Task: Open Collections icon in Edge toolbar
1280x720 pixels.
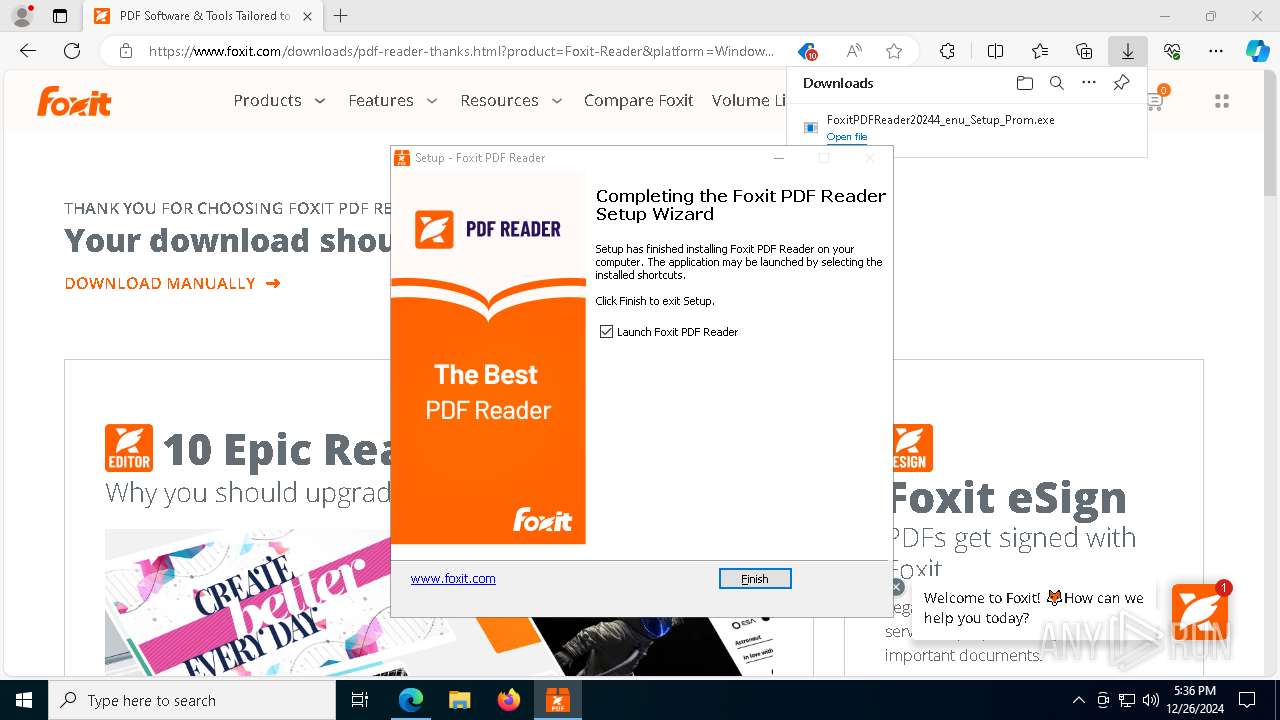Action: point(1084,51)
